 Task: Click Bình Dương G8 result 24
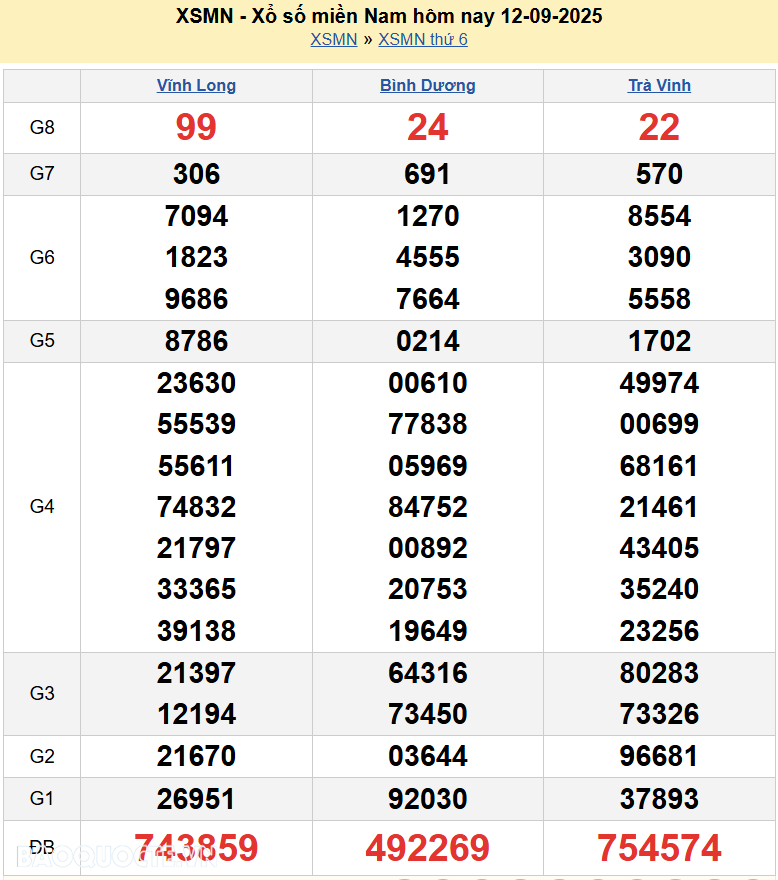coord(427,127)
